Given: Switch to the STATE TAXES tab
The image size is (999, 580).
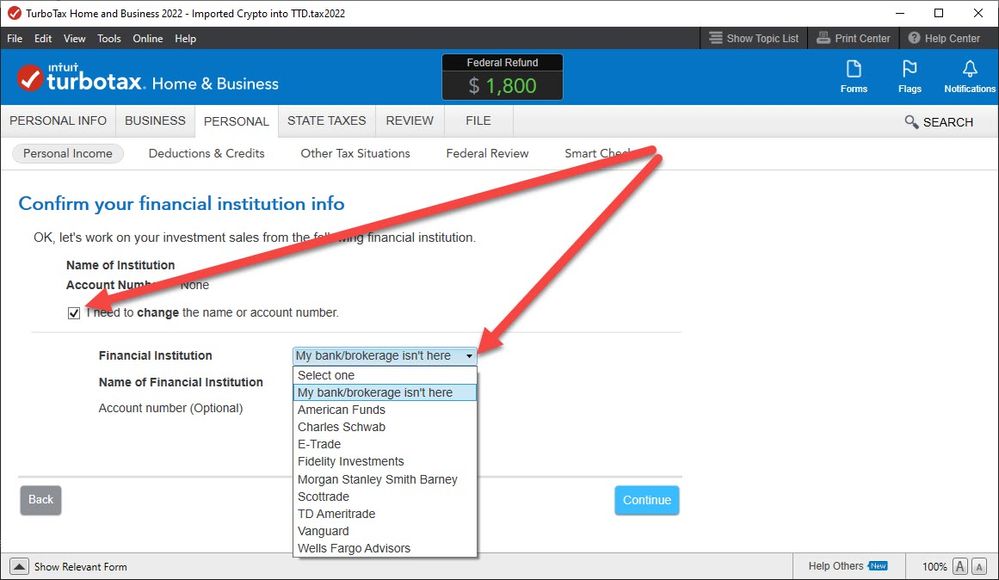Looking at the screenshot, I should tap(326, 121).
